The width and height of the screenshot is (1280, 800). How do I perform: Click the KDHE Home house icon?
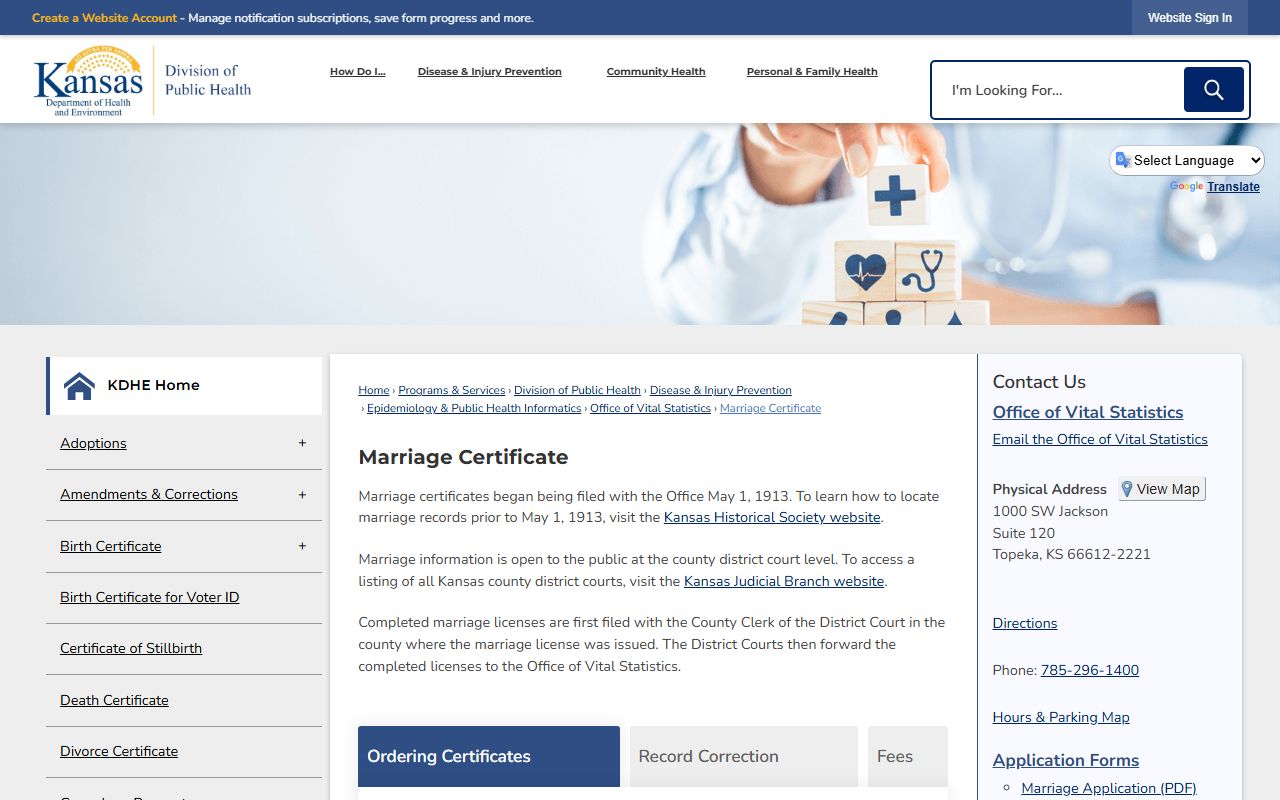click(x=79, y=385)
